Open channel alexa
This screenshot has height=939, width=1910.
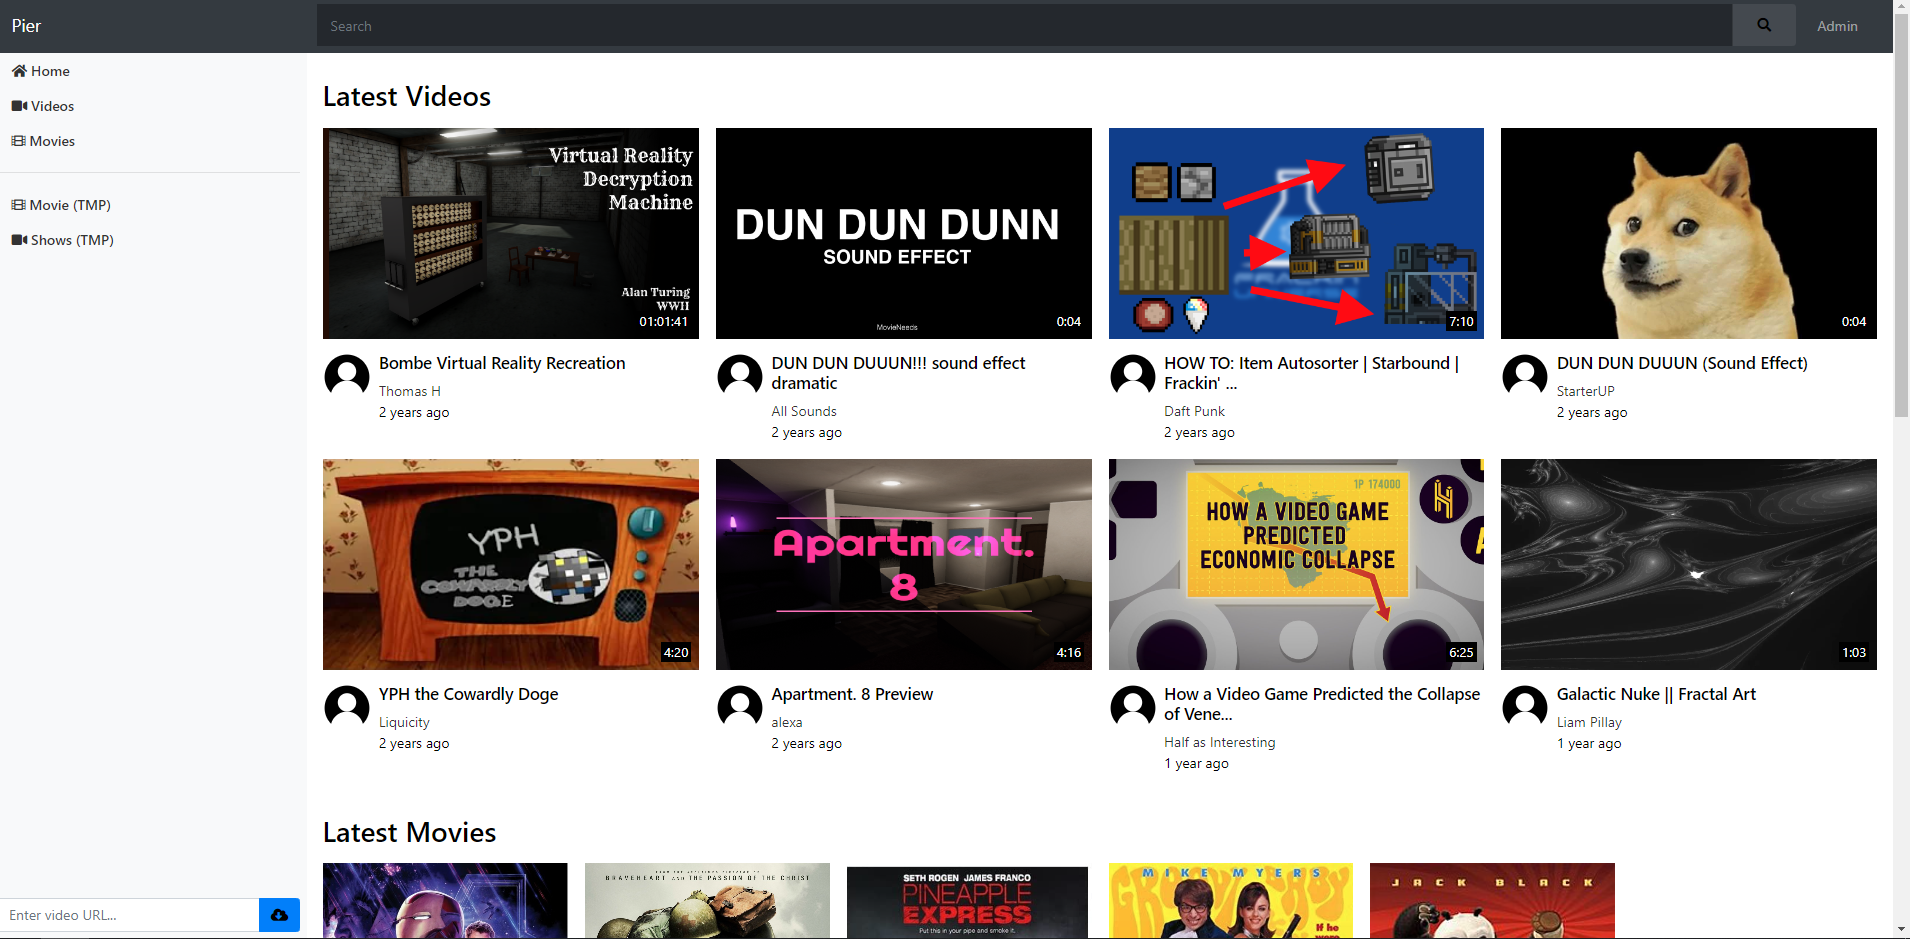[x=786, y=722]
